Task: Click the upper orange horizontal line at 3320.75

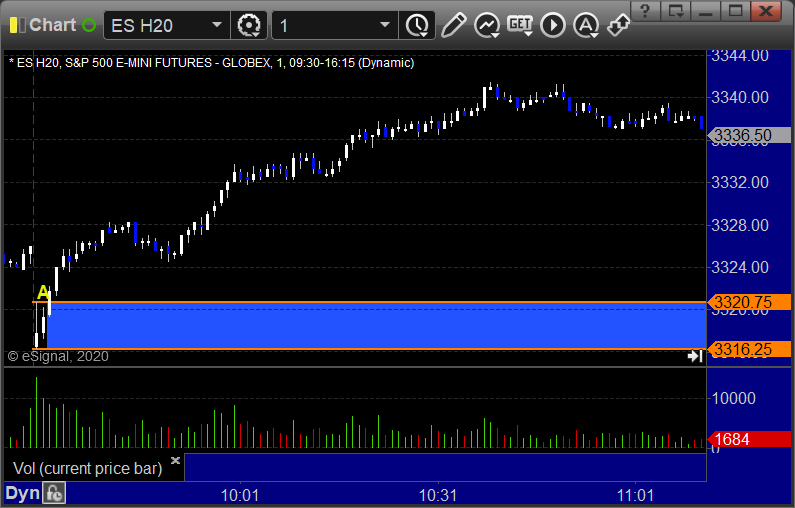Action: coord(369,302)
